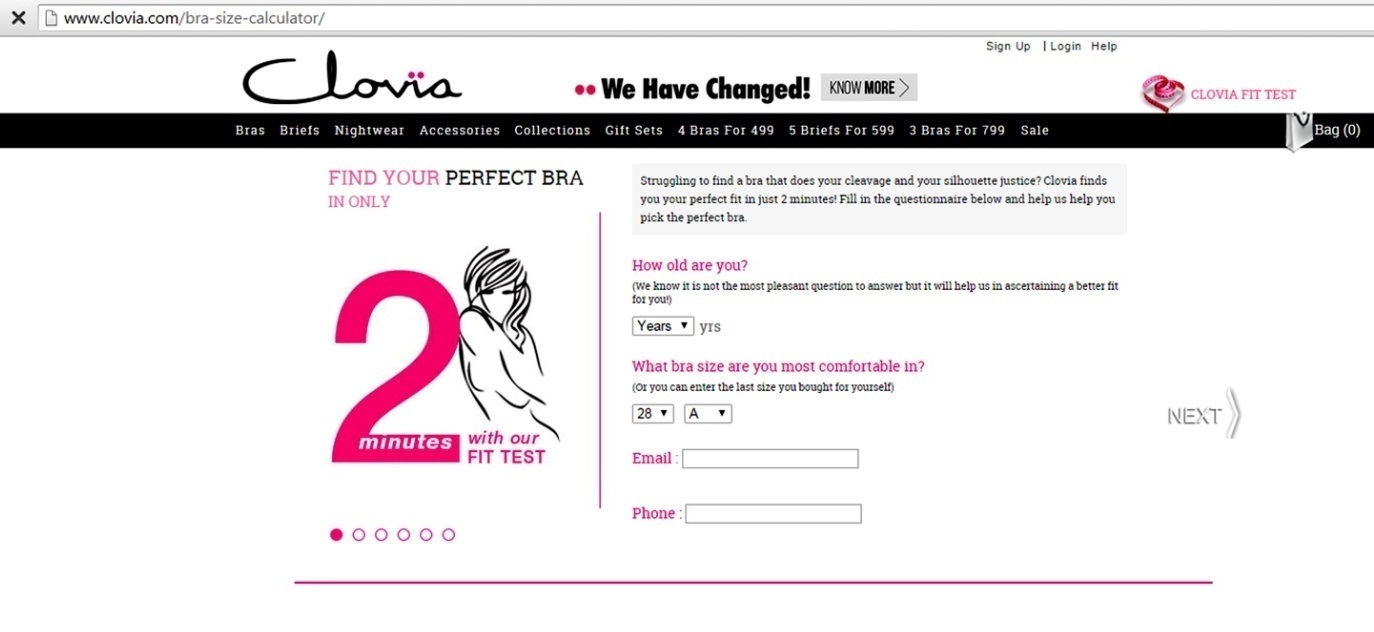Click the NEXT arrow chevron
1374x632 pixels.
point(1233,414)
